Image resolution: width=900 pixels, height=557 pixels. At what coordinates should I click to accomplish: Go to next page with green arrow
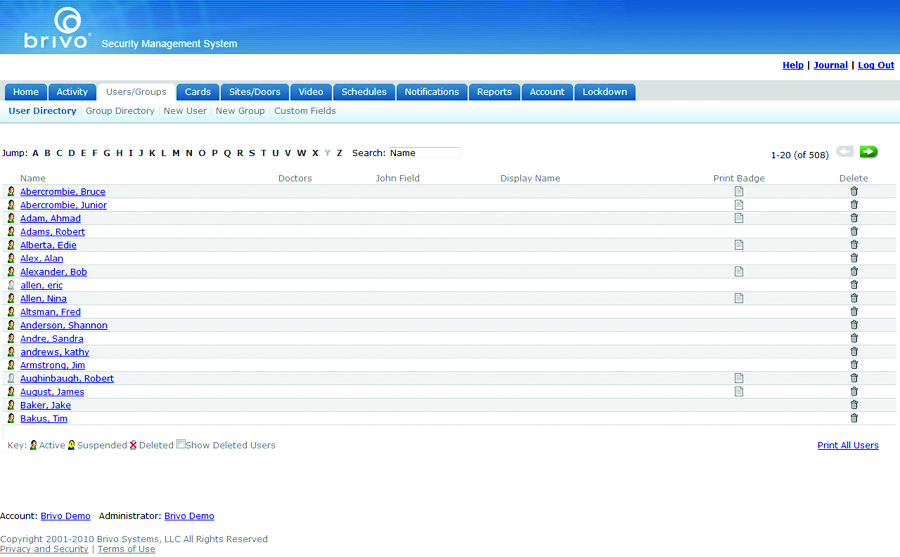[868, 152]
